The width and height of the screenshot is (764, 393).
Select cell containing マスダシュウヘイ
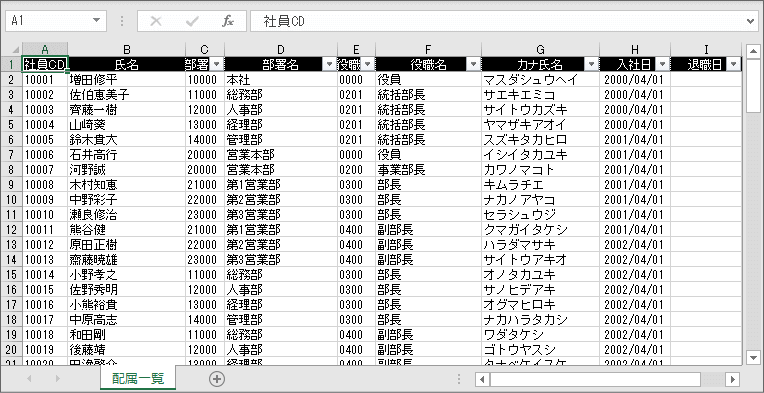coord(540,80)
